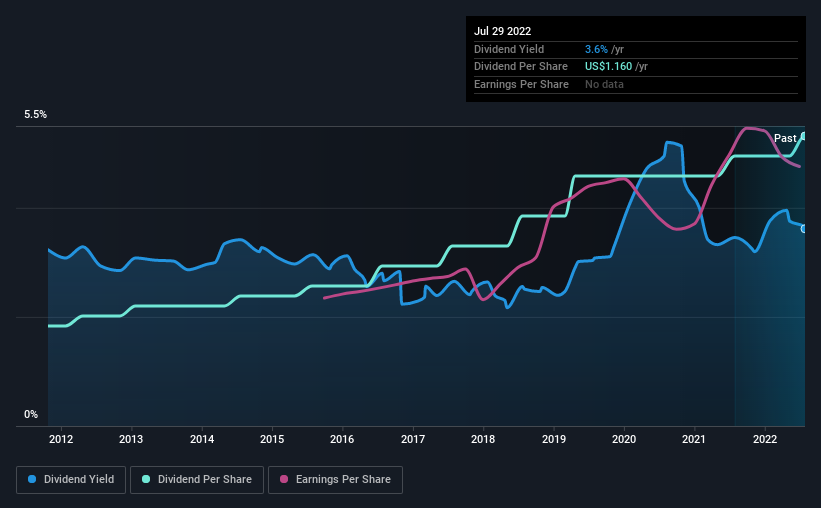This screenshot has width=821, height=508.
Task: Select the 2018 x-axis label
Action: pos(483,439)
